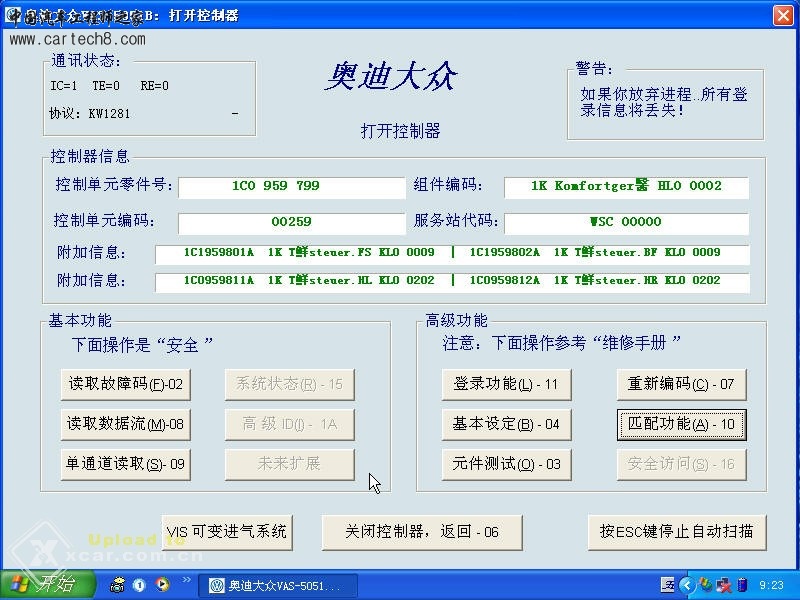800x600 pixels.
Task: Expand hidden tray icons arrow
Action: [687, 585]
